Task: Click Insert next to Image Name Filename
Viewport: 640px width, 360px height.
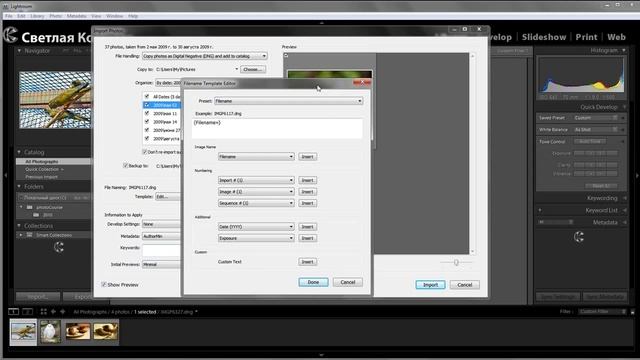Action: 307,157
